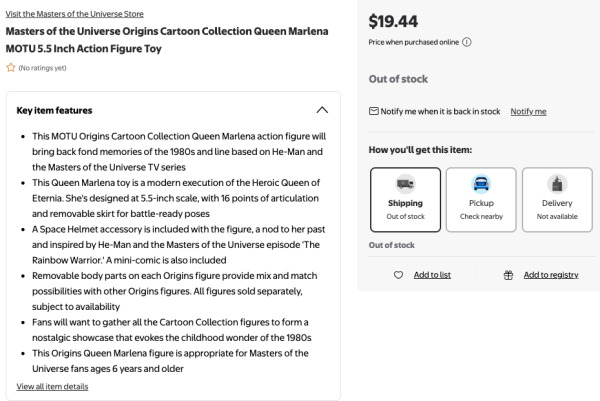
Task: Click the underlined Notify me link
Action: tap(528, 111)
